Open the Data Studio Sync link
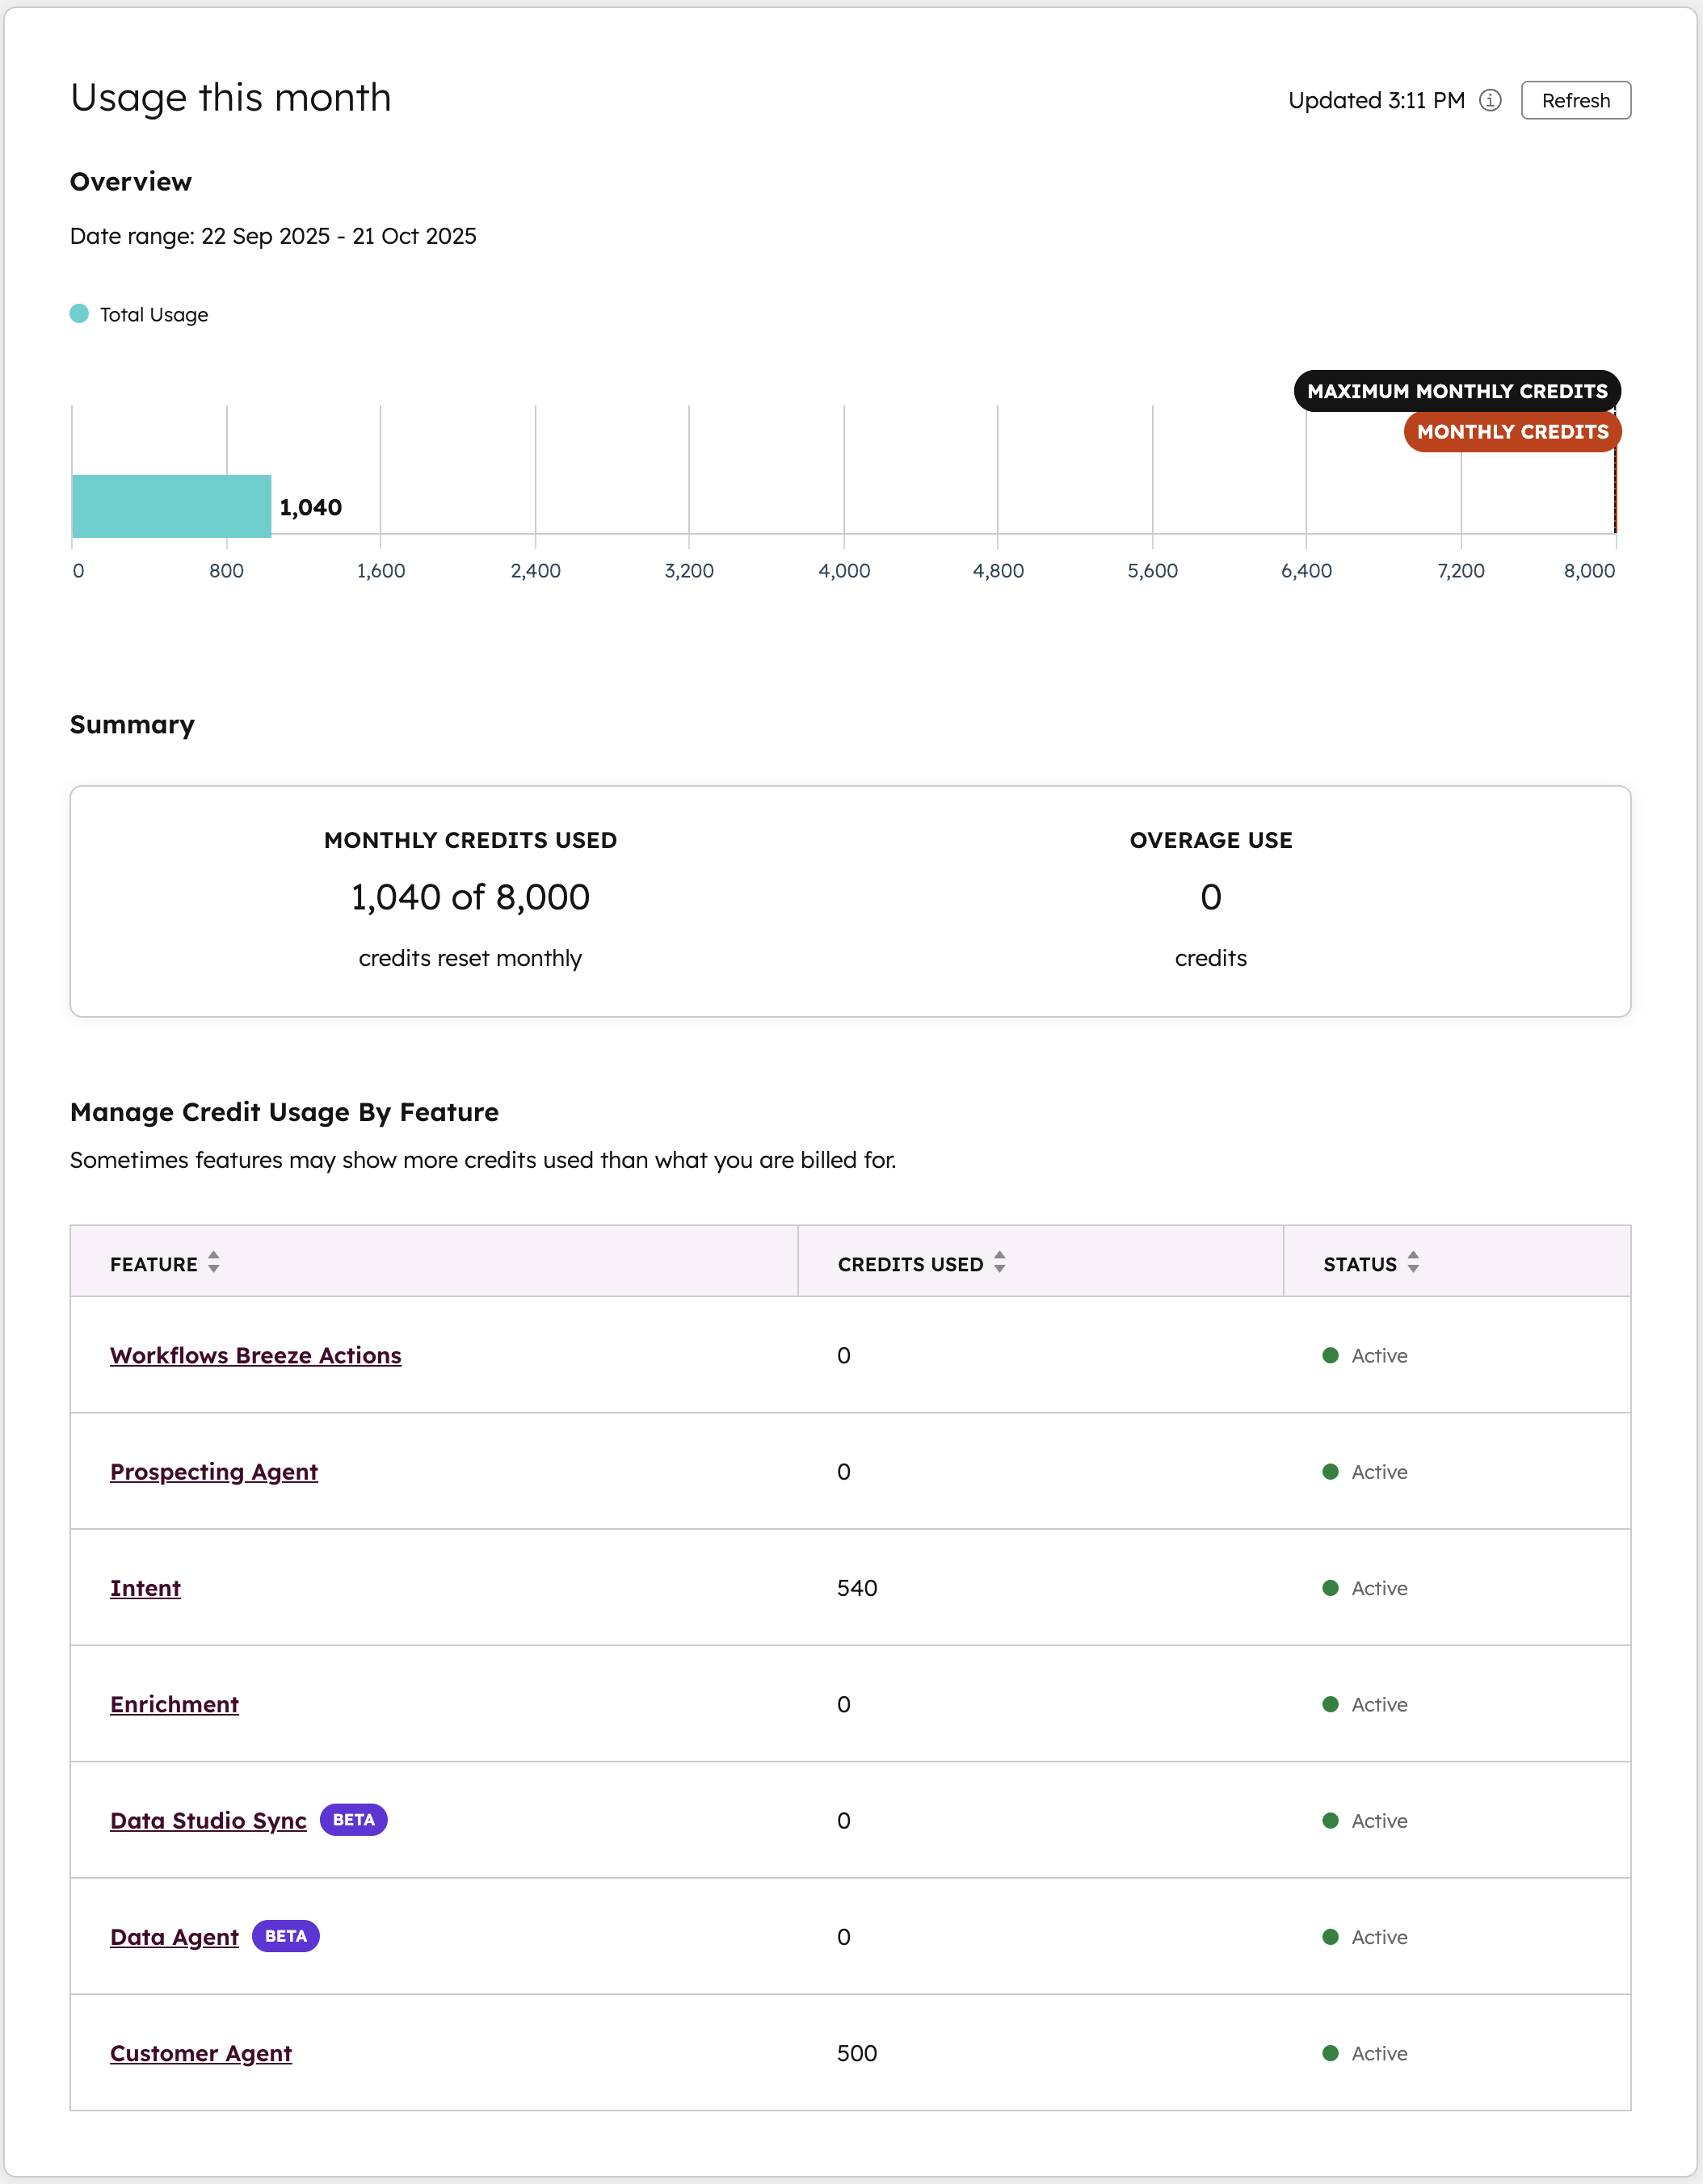This screenshot has height=2184, width=1703. click(x=208, y=1820)
